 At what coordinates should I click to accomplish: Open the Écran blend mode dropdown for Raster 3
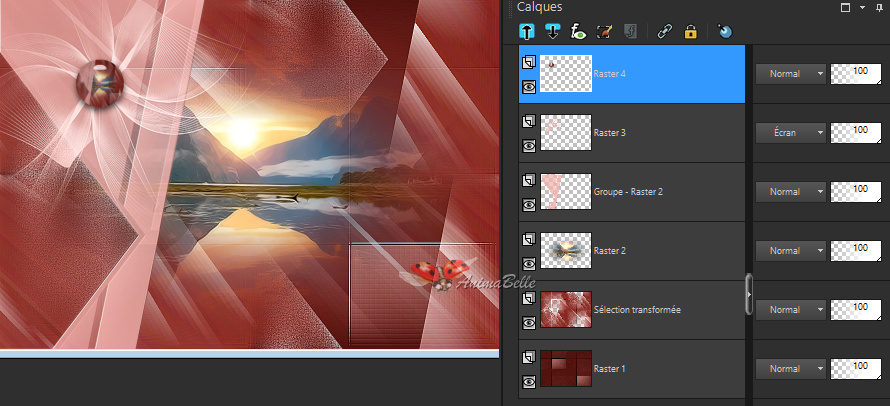click(x=790, y=133)
